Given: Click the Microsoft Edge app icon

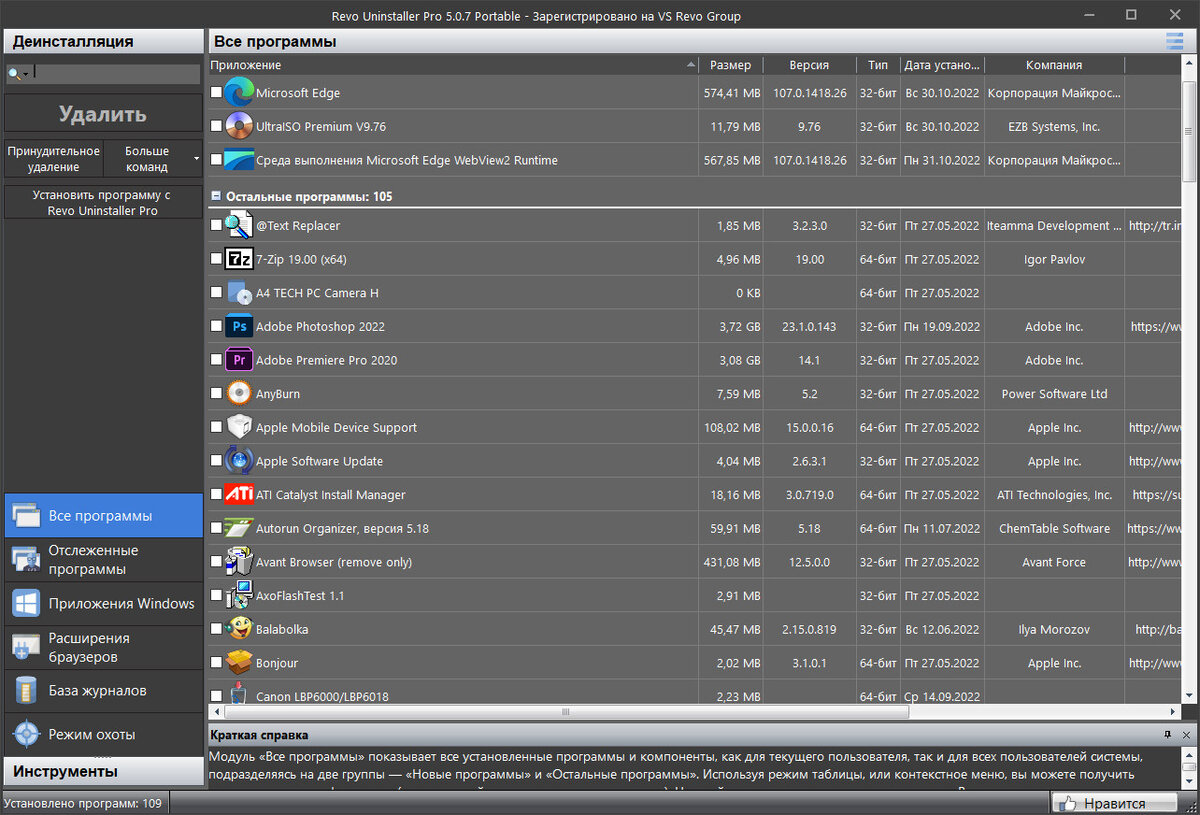Looking at the screenshot, I should coord(239,93).
